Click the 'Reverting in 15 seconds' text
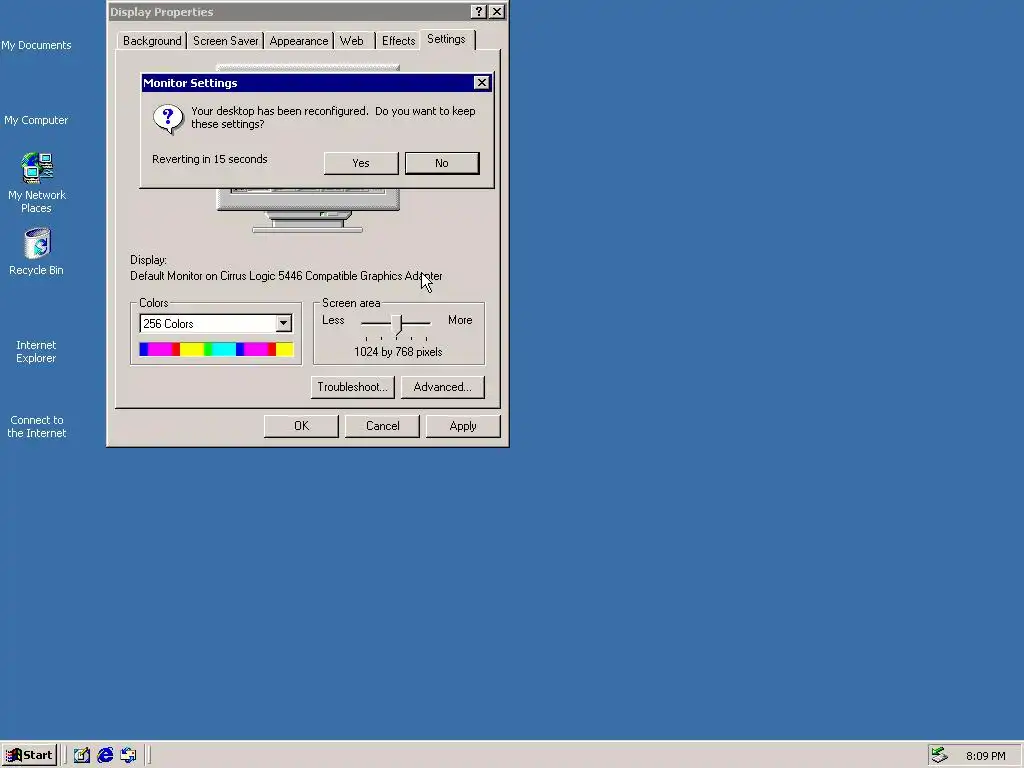 click(x=210, y=159)
